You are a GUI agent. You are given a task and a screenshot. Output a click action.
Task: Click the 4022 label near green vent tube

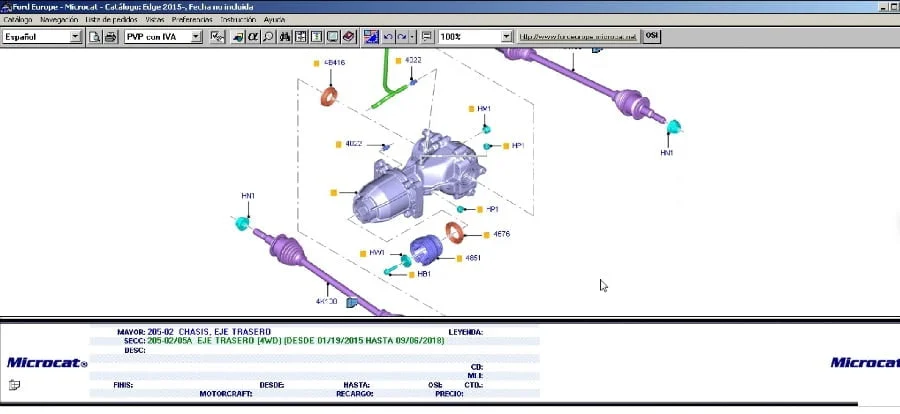413,60
